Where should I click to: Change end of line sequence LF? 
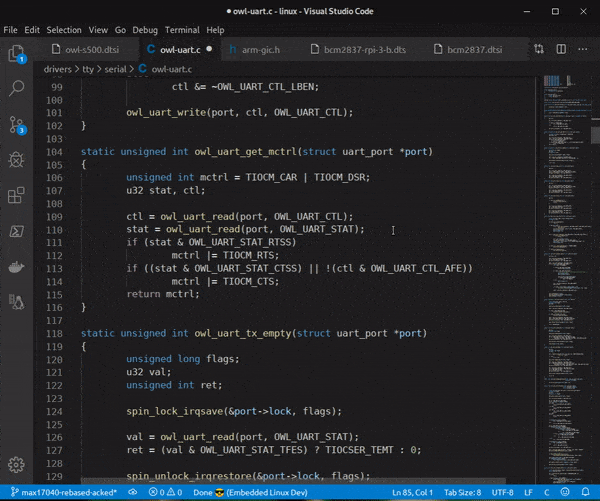[x=528, y=492]
